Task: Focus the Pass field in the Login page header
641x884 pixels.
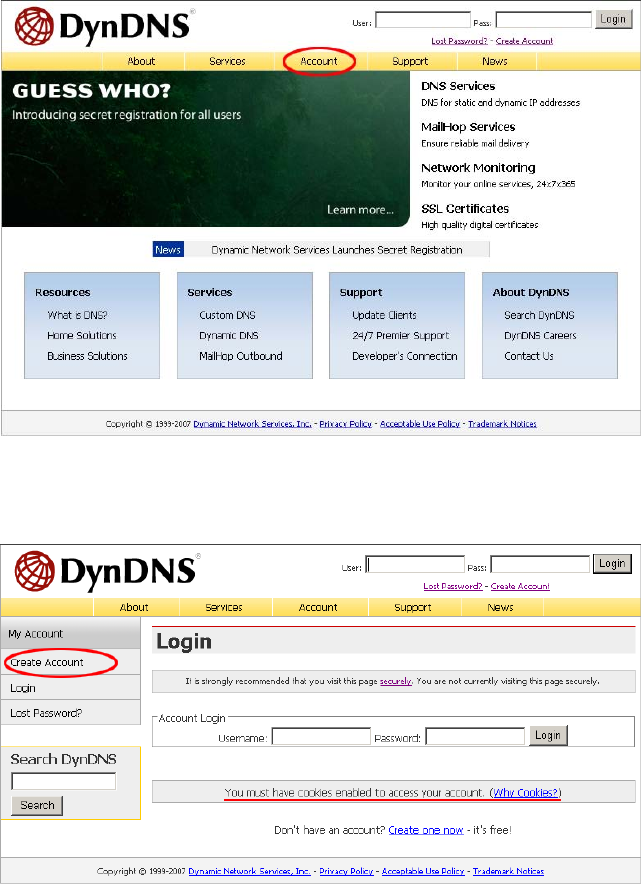Action: coord(540,564)
